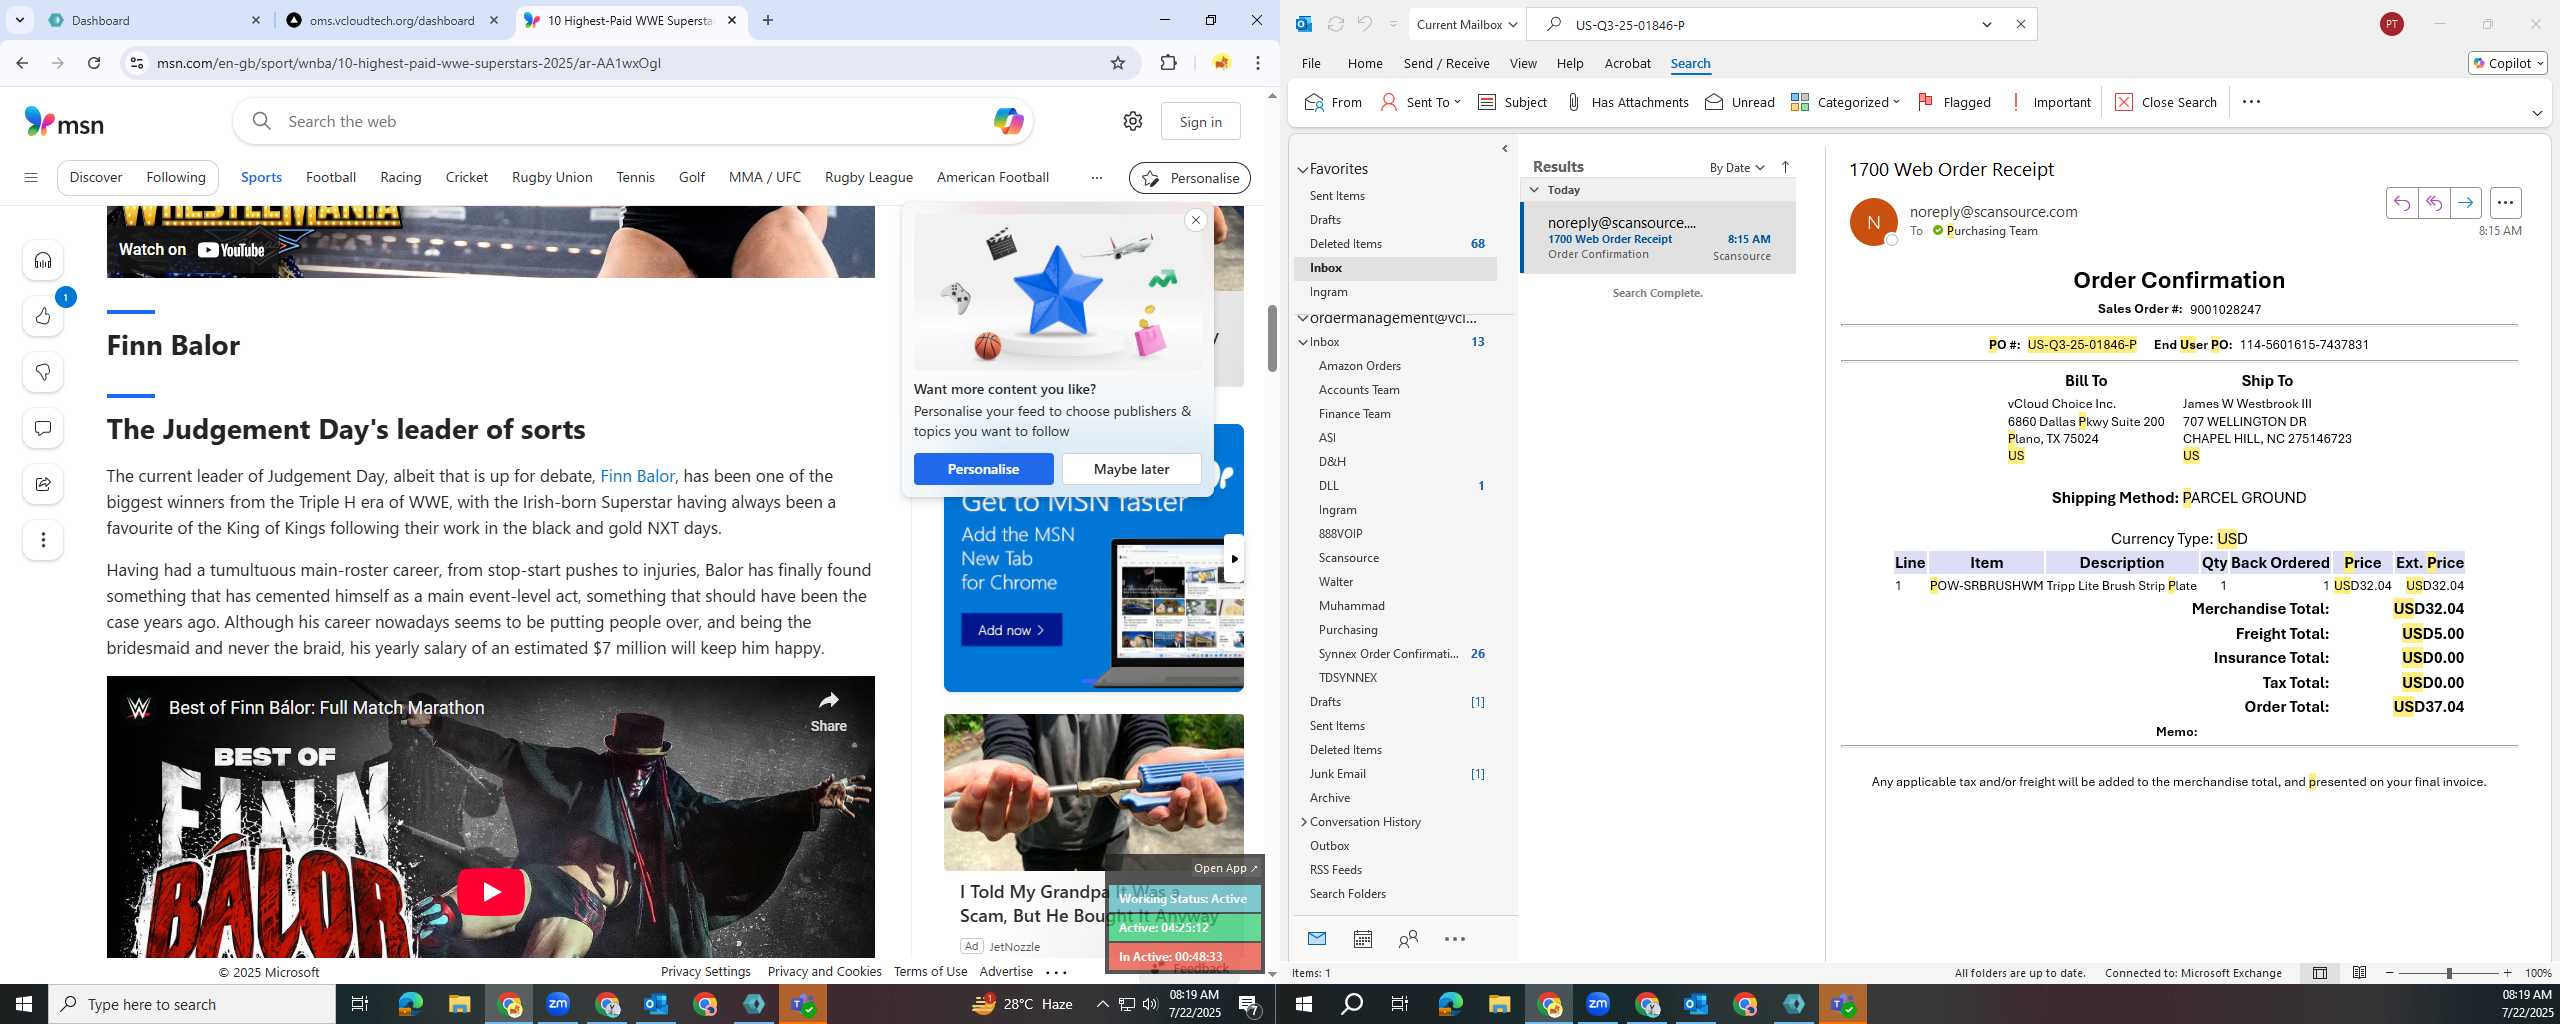
Task: Toggle Subject search filter
Action: [1512, 102]
